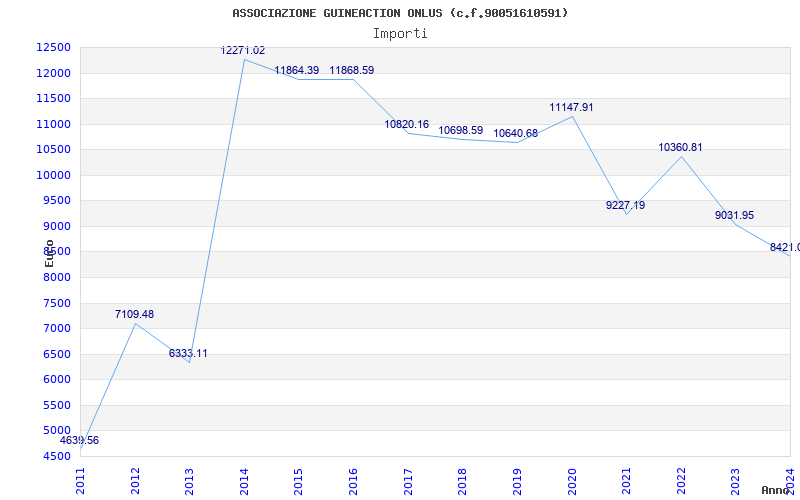This screenshot has height=500, width=800.
Task: Click y-axis tick 7000
Action: (x=56, y=329)
